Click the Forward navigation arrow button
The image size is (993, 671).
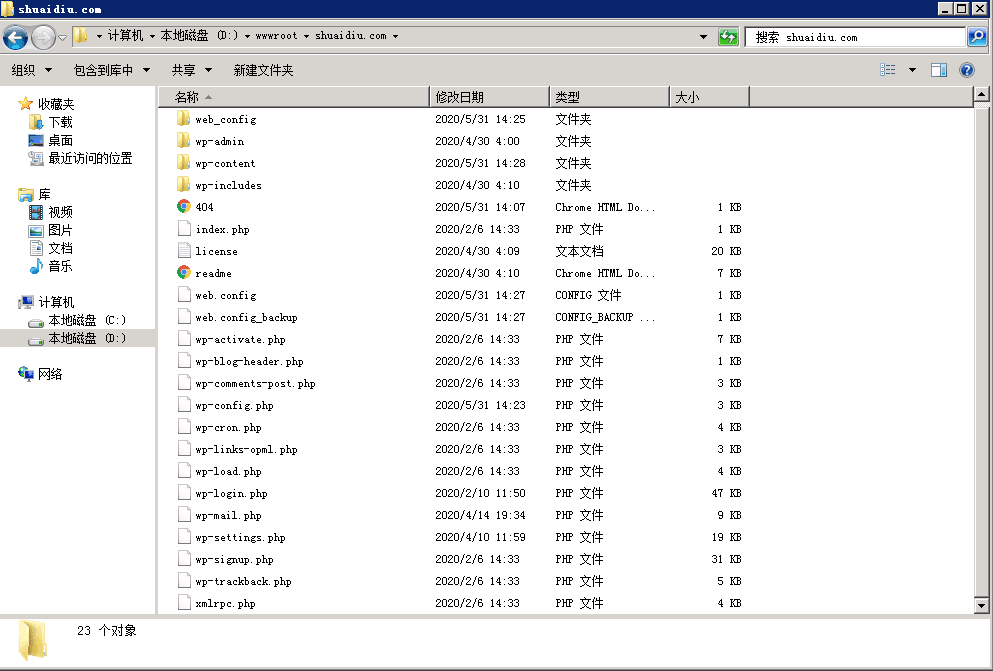click(x=42, y=37)
